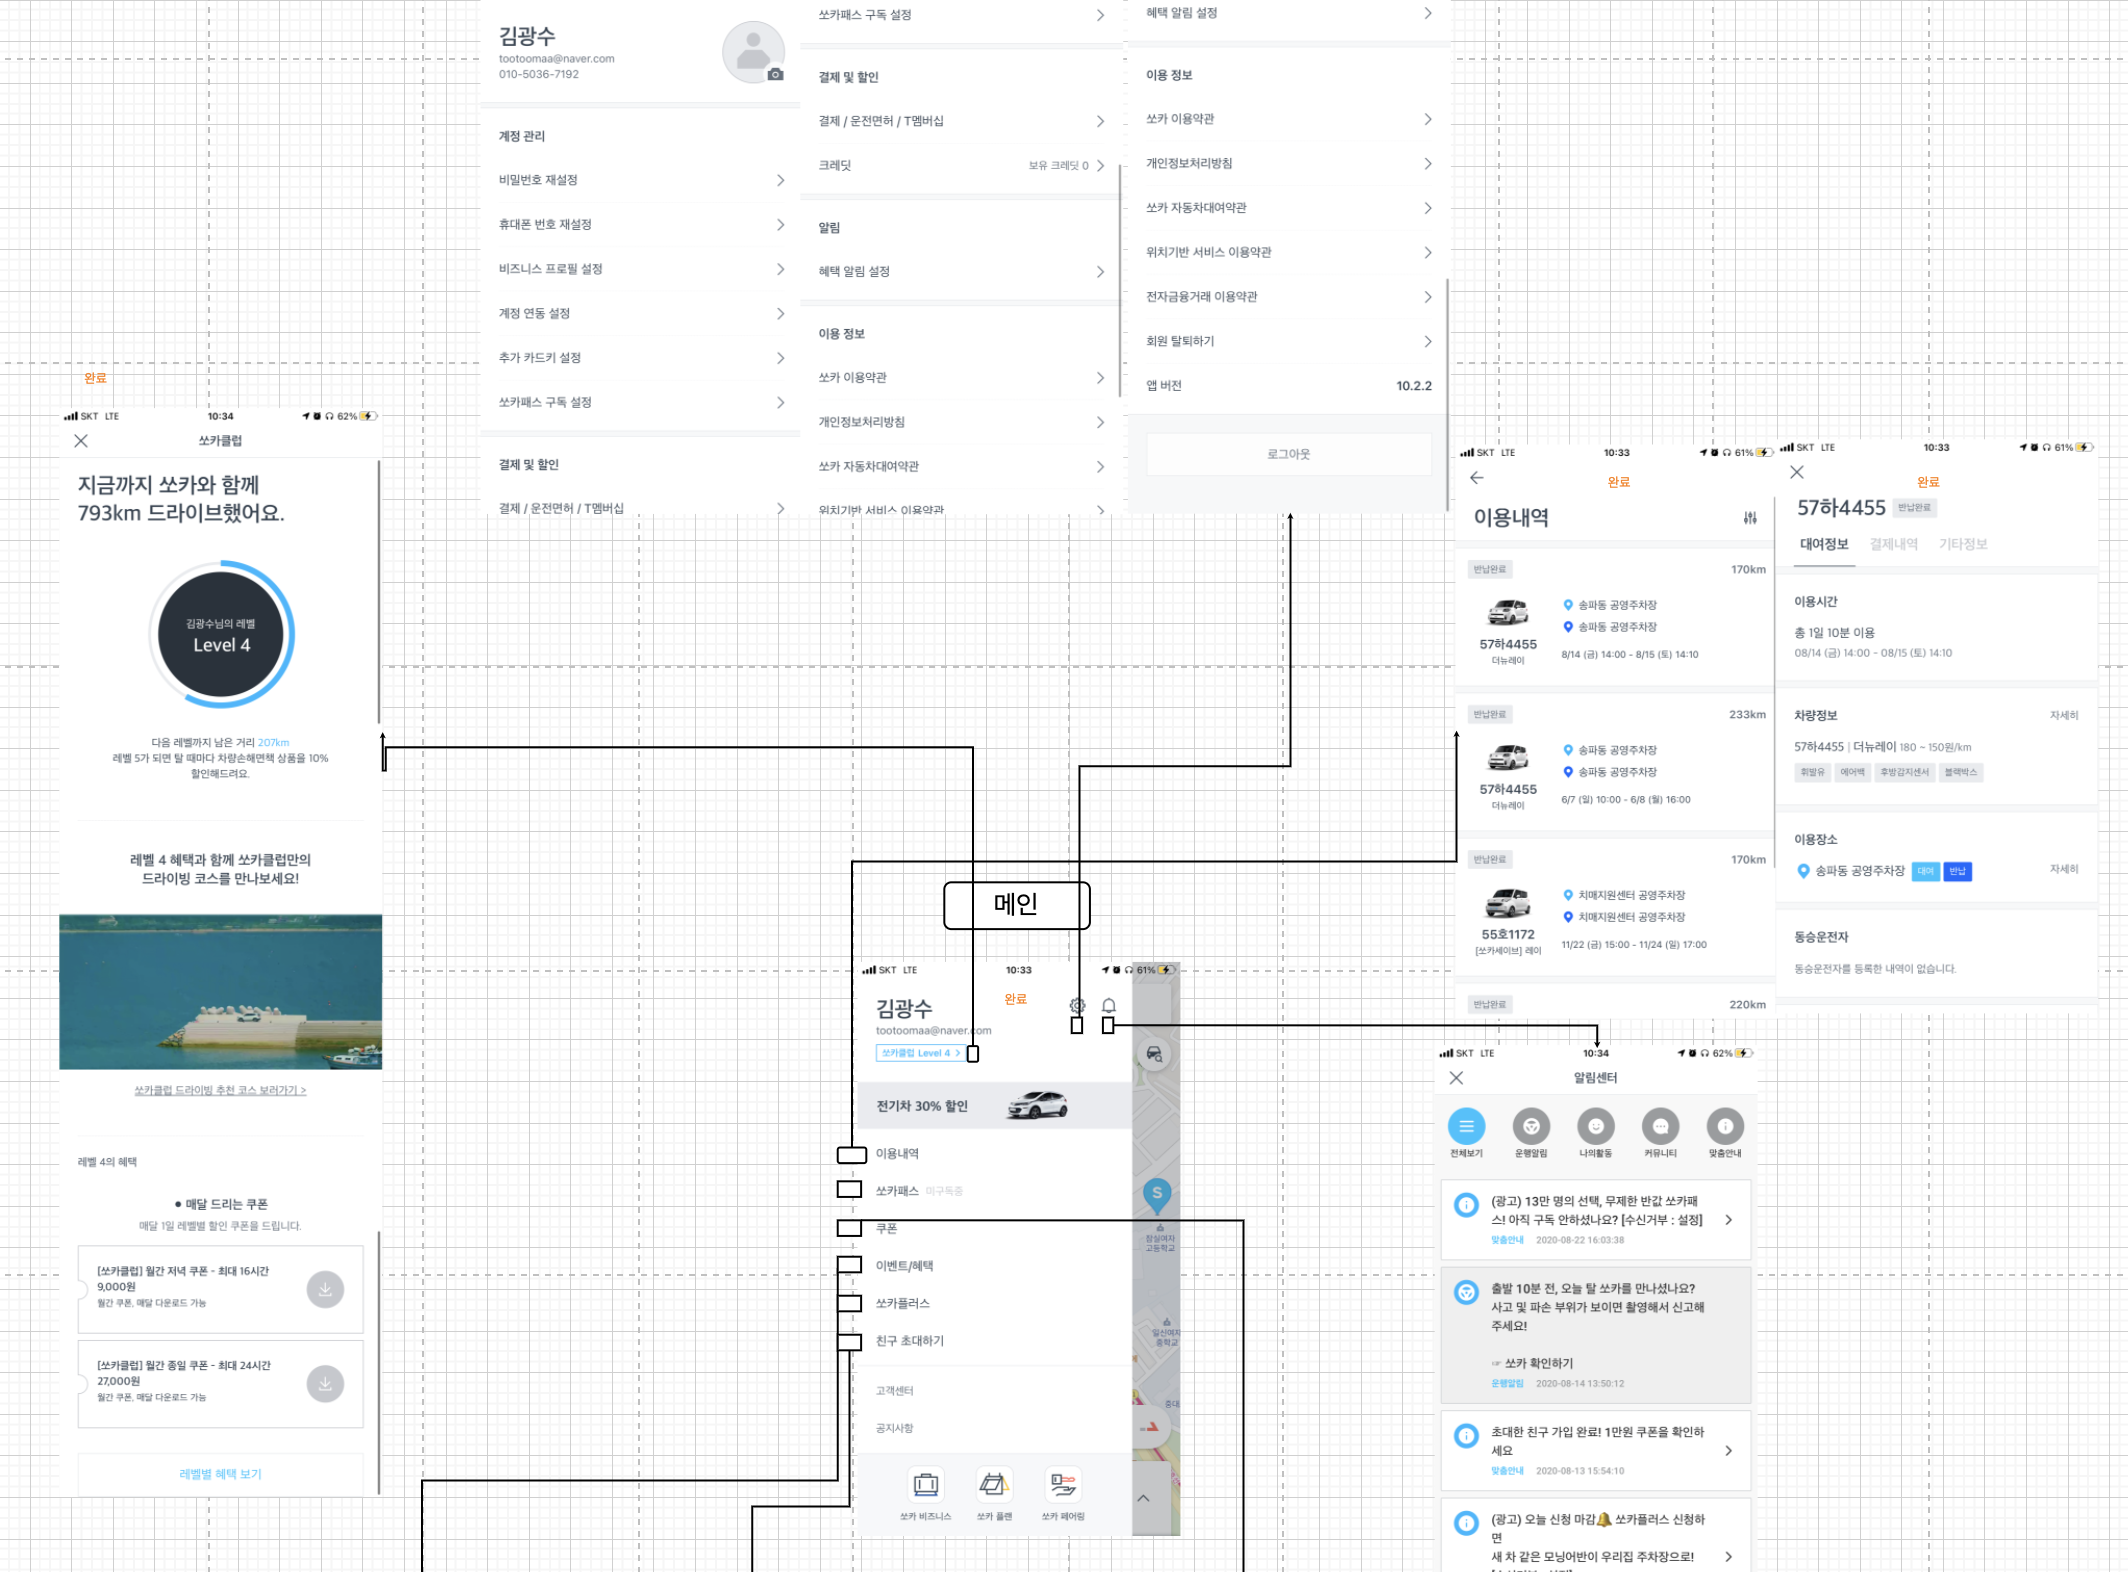Viewport: 2128px width, 1572px height.
Task: Open the 쏘카 비즈니스 briefcase icon
Action: [x=926, y=1486]
